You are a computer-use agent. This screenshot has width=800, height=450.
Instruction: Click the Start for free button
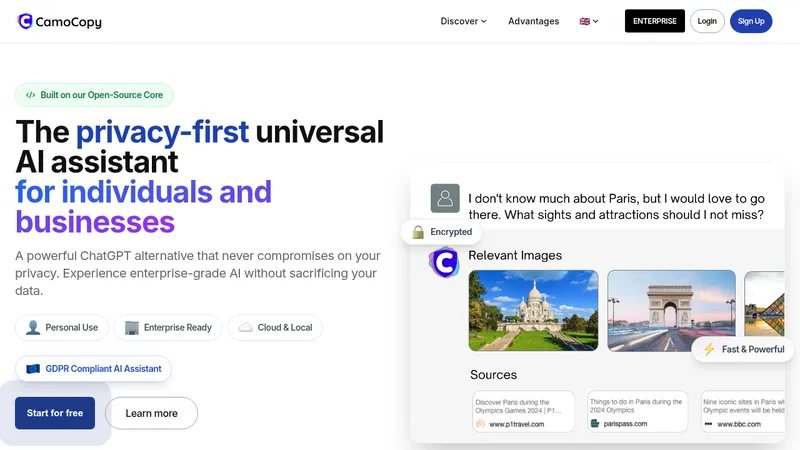click(x=55, y=413)
